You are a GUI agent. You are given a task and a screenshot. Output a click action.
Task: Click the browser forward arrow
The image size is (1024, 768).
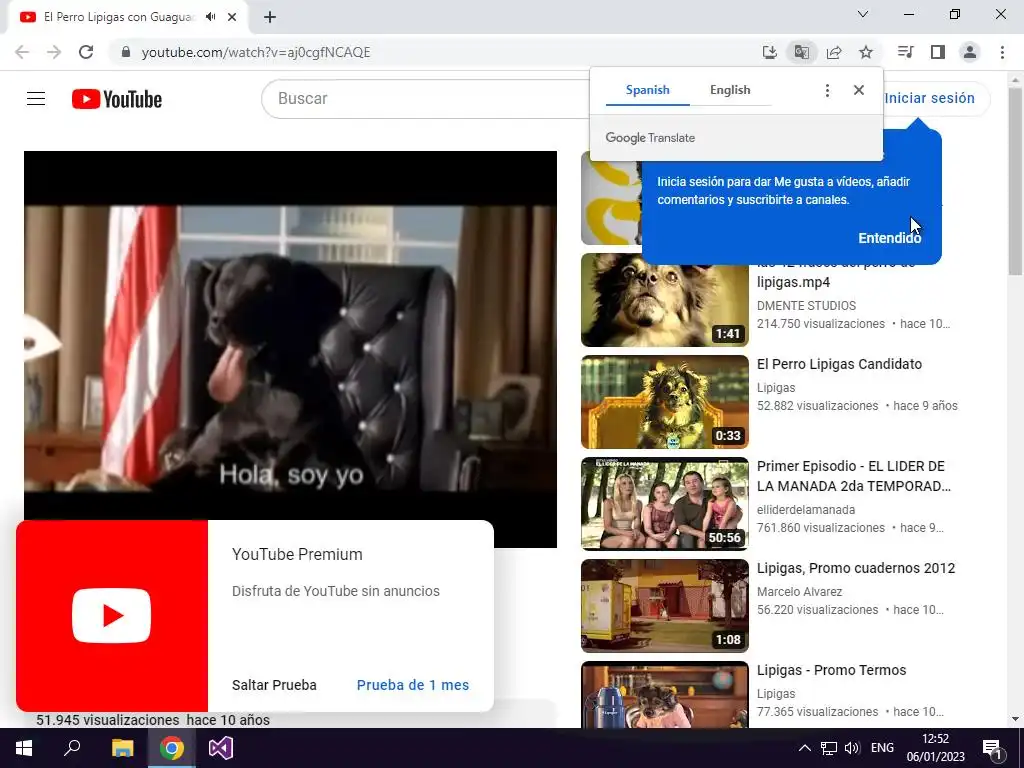(54, 52)
